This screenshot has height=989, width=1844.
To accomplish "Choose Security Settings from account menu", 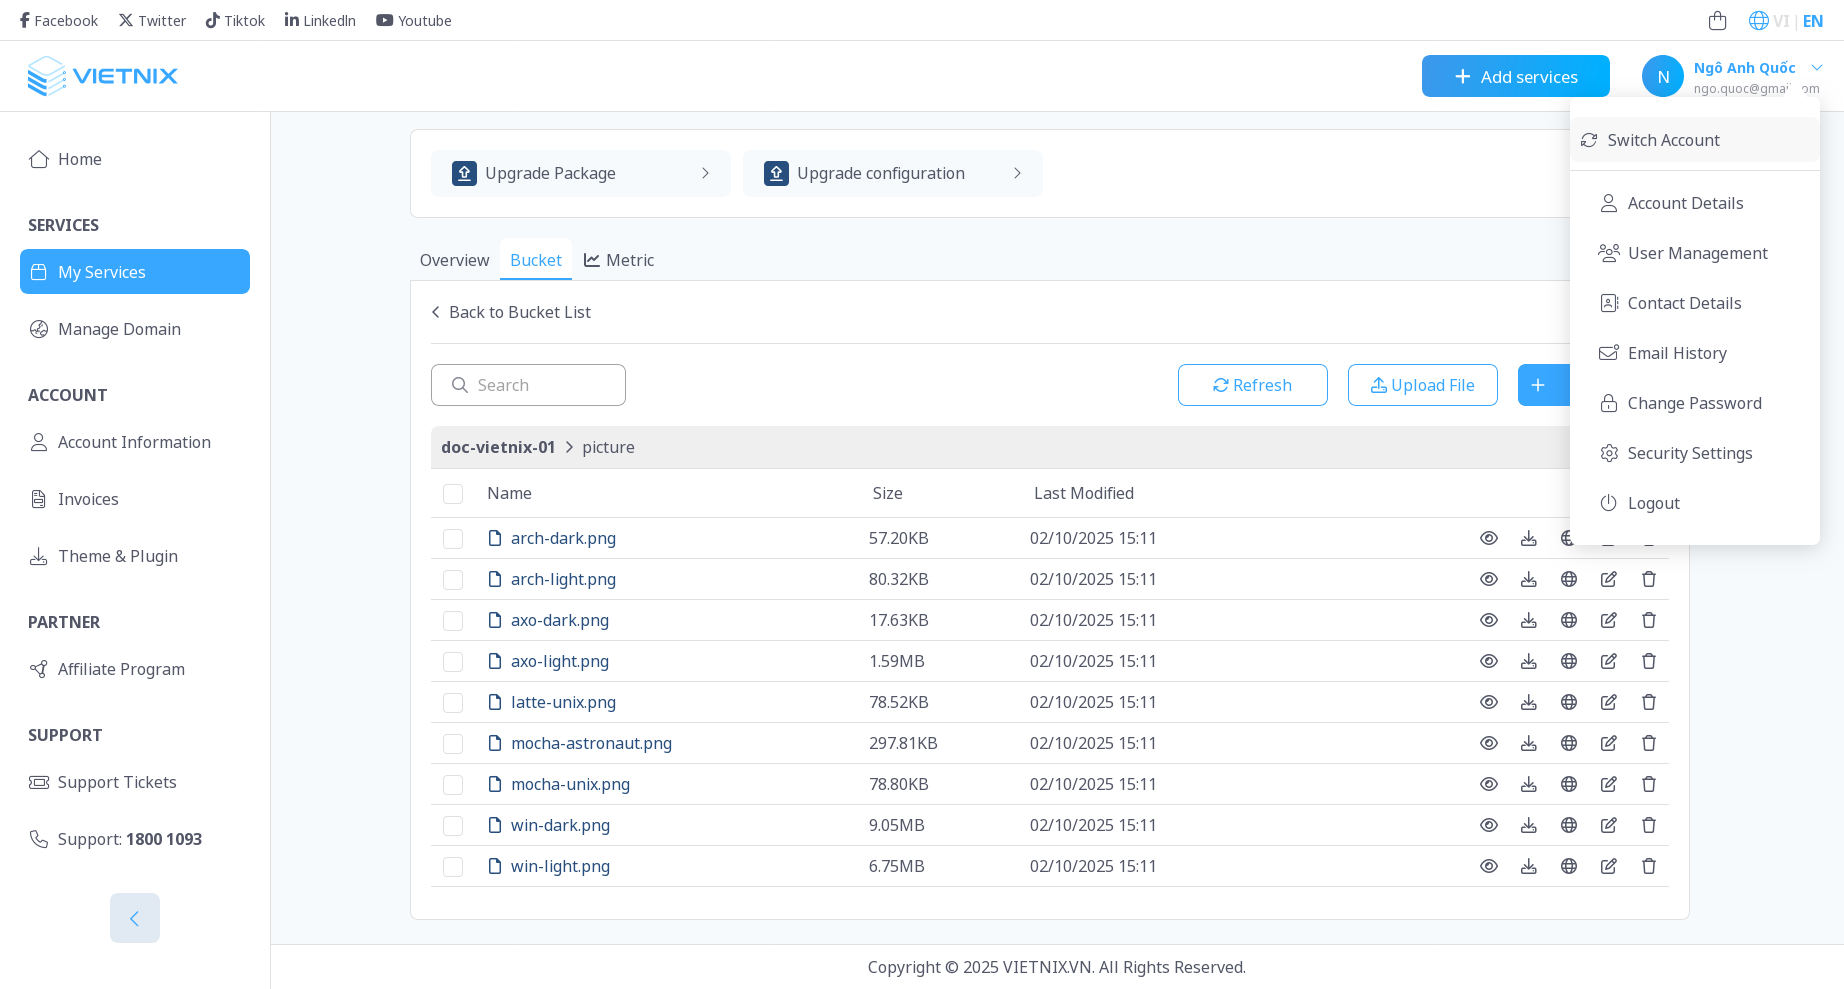I will point(1689,453).
